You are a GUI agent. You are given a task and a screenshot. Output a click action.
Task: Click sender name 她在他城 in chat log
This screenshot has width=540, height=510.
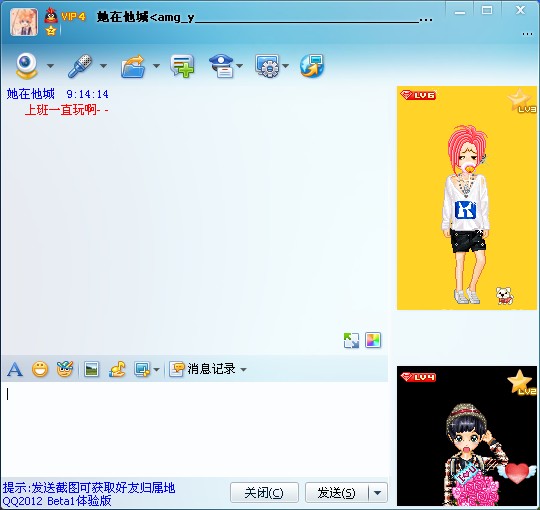click(x=31, y=94)
